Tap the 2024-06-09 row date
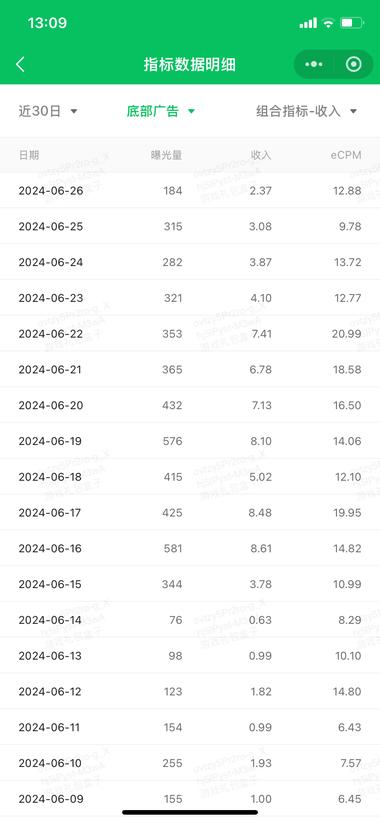Screen dimensions: 380x822 click(51, 799)
